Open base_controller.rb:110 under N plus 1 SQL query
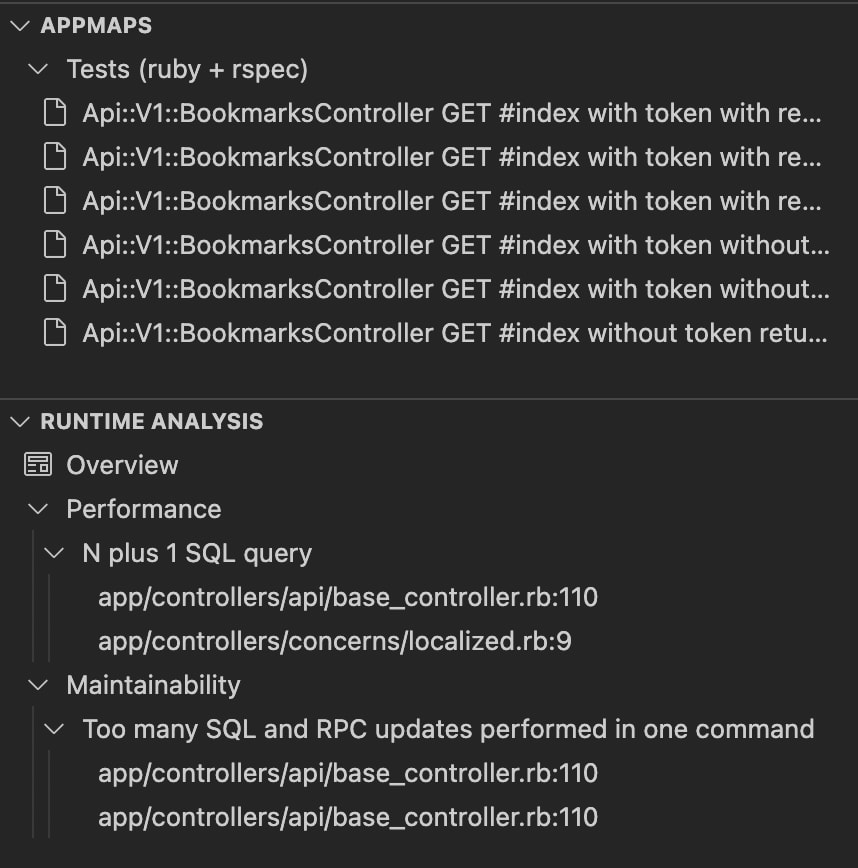The height and width of the screenshot is (868, 858). click(x=348, y=597)
